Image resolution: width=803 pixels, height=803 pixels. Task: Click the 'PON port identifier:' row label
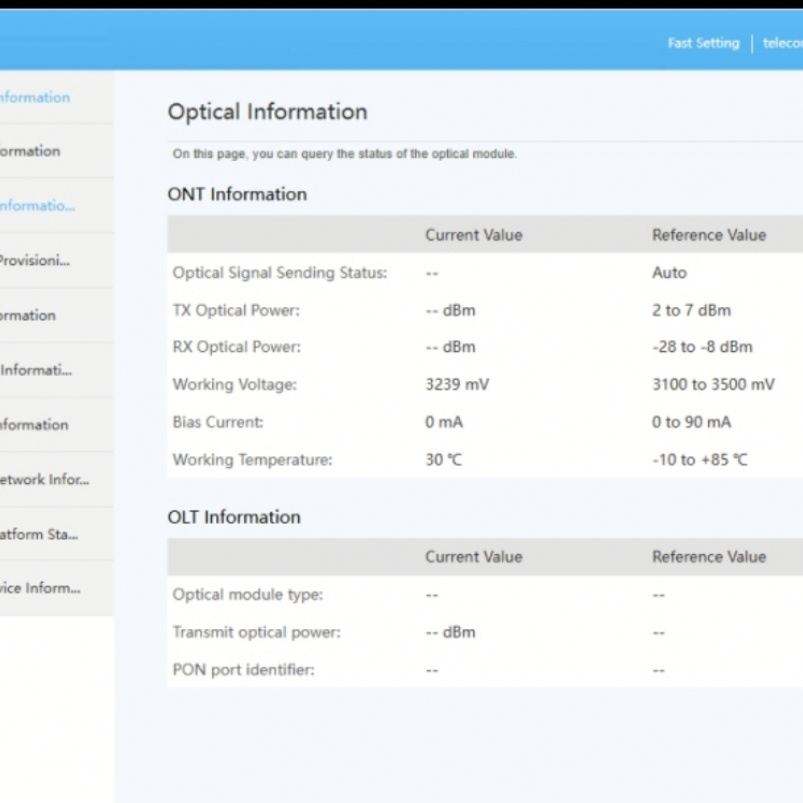(x=243, y=670)
